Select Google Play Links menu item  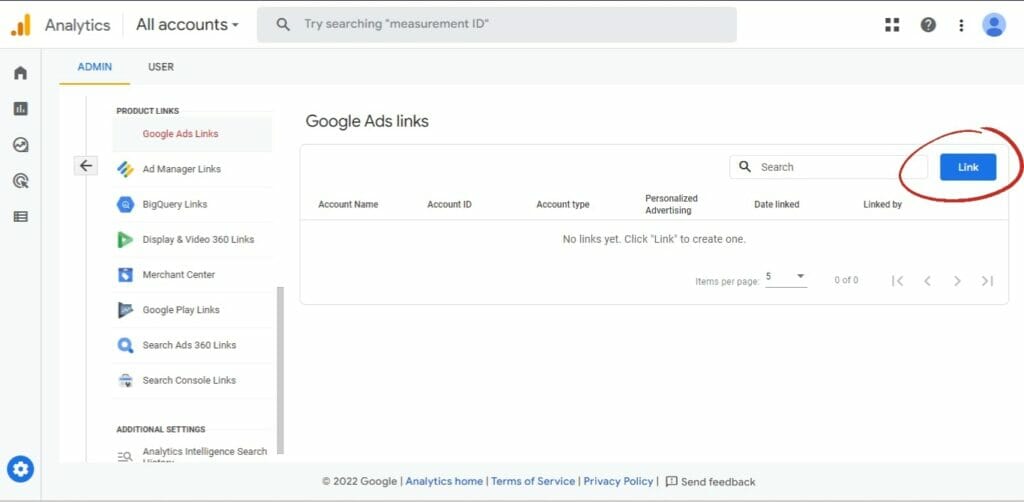[192, 310]
